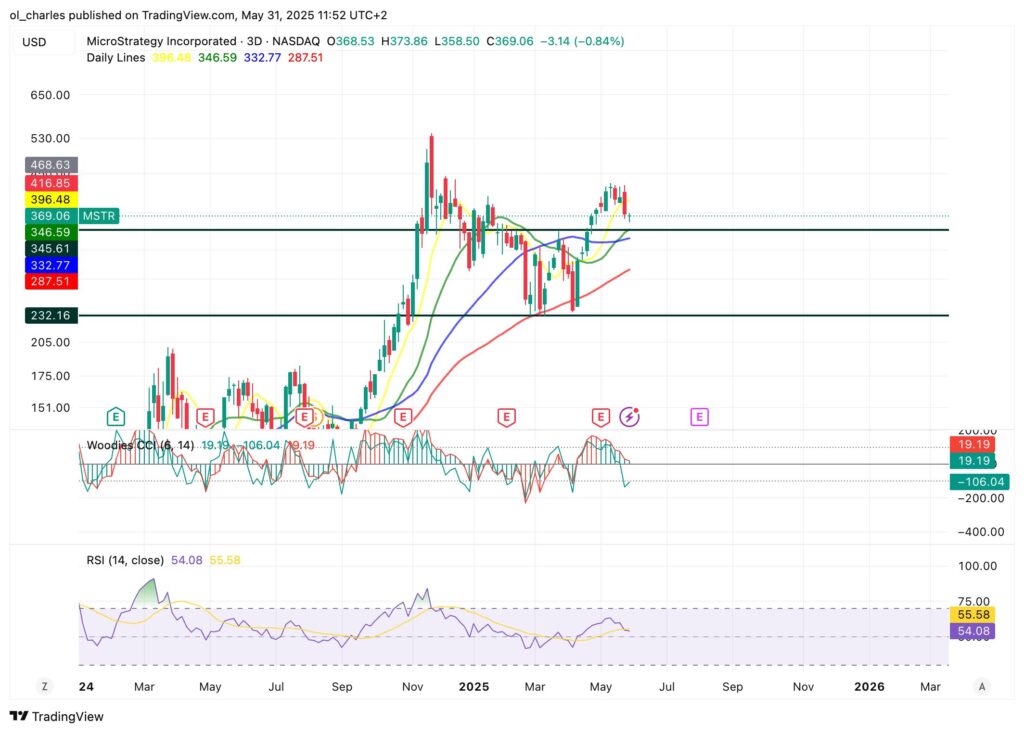This screenshot has width=1024, height=733.
Task: Click the 650.00 price scale label
Action: 50,95
